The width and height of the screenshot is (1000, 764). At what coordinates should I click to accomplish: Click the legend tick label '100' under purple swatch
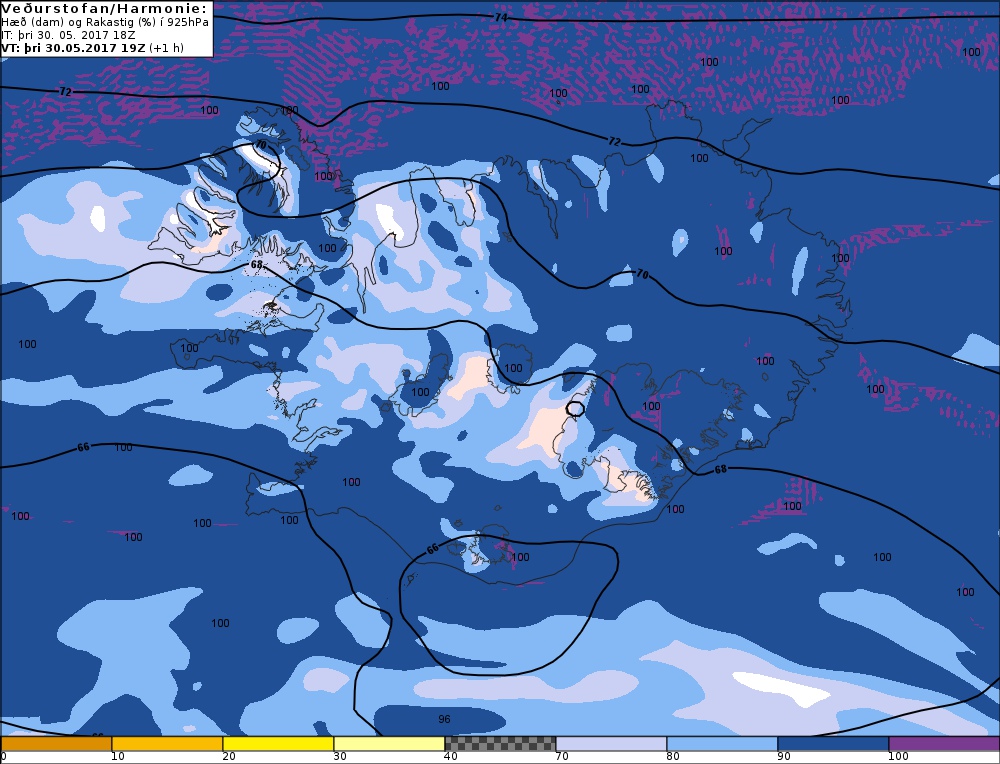pyautogui.click(x=898, y=756)
